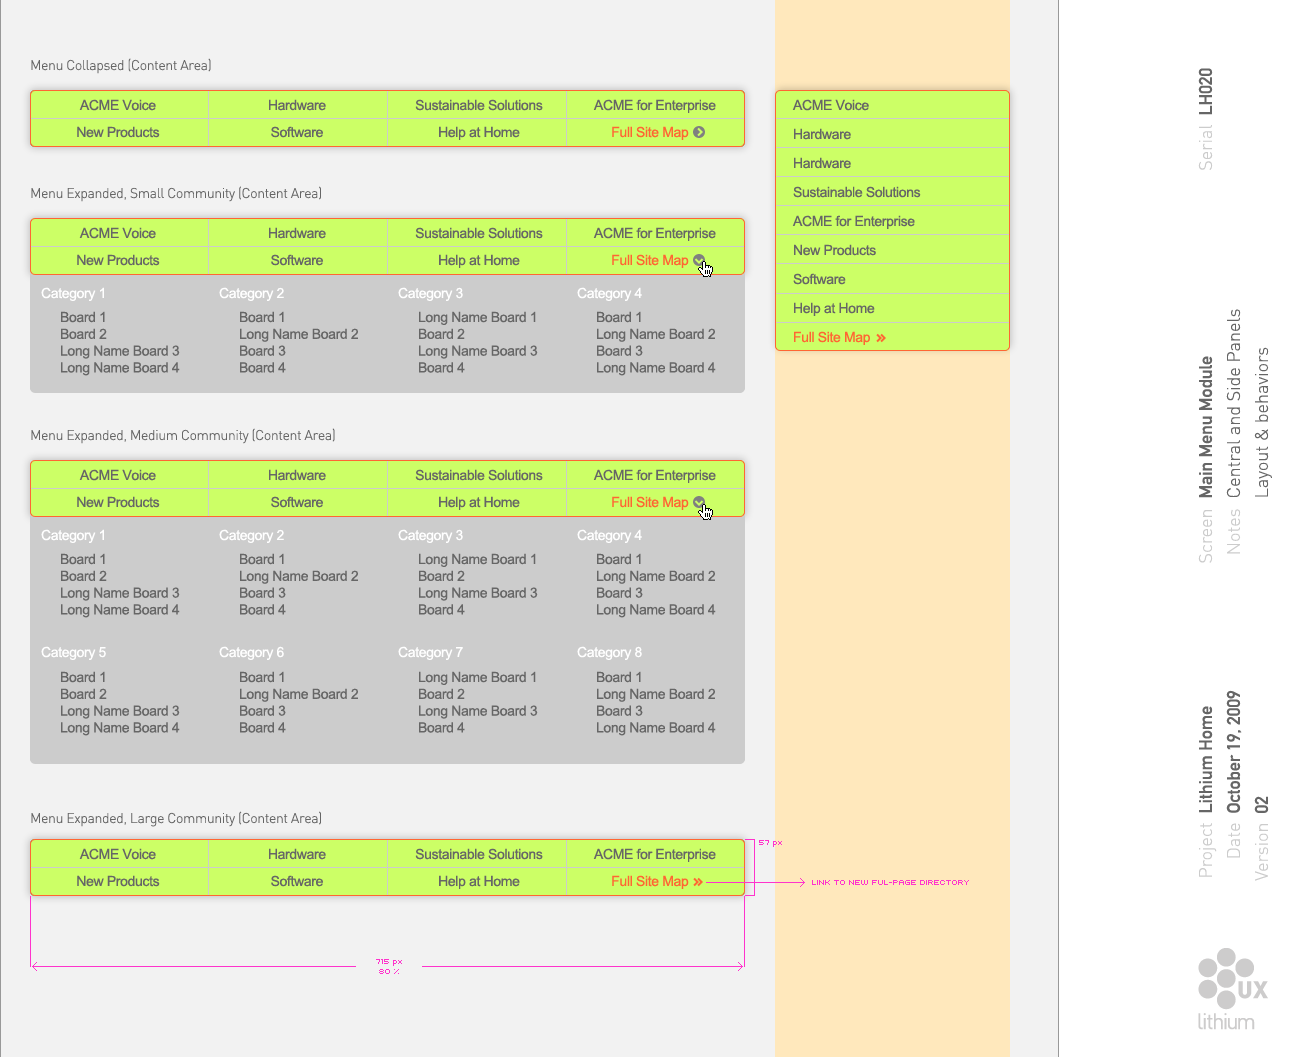Image resolution: width=1300 pixels, height=1057 pixels.
Task: Select ACME for Enterprise in medium community menu
Action: pyautogui.click(x=655, y=475)
